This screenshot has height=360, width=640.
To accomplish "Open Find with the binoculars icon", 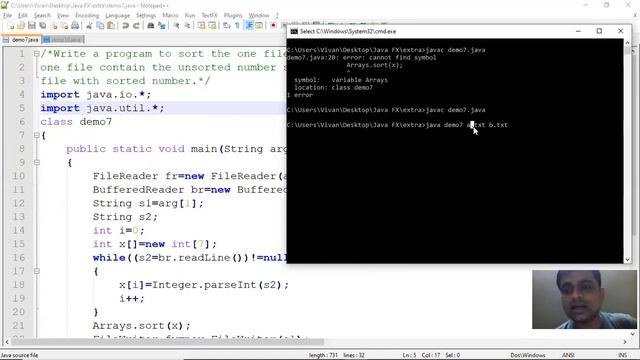I will click(x=151, y=26).
